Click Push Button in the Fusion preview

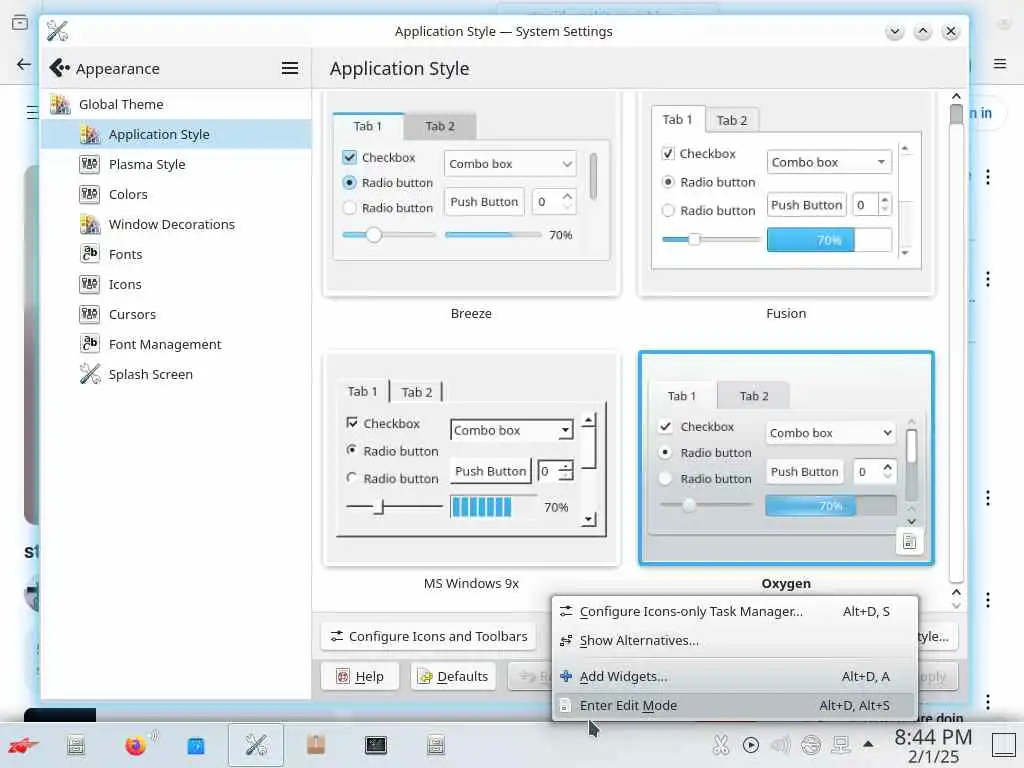[x=807, y=205]
